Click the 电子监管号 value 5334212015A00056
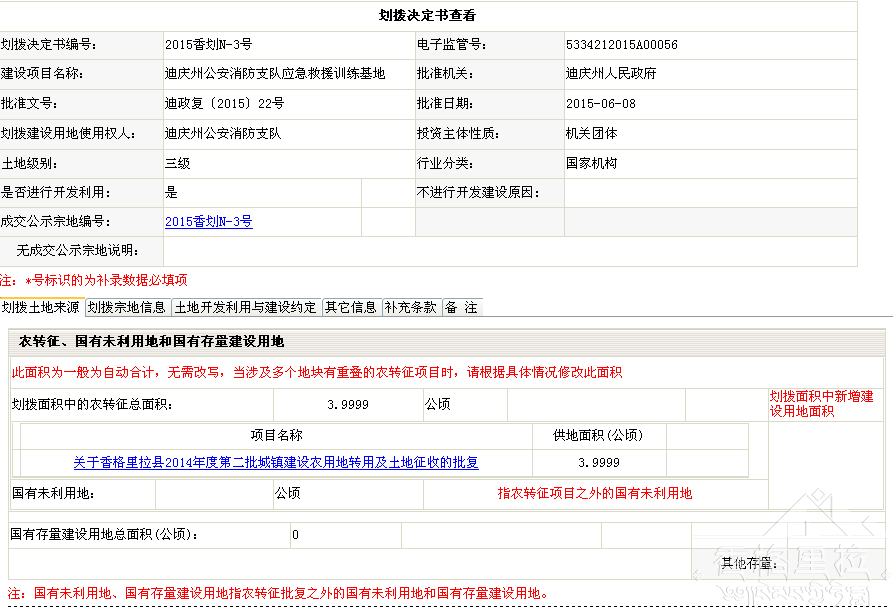 tap(621, 45)
